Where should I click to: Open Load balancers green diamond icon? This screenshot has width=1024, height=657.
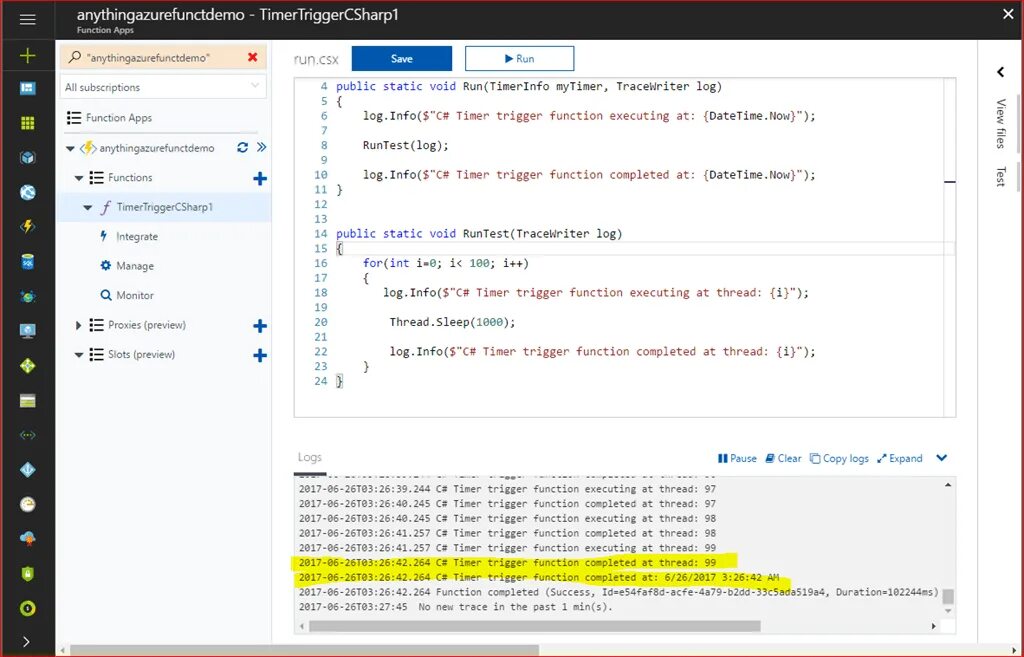[27, 366]
